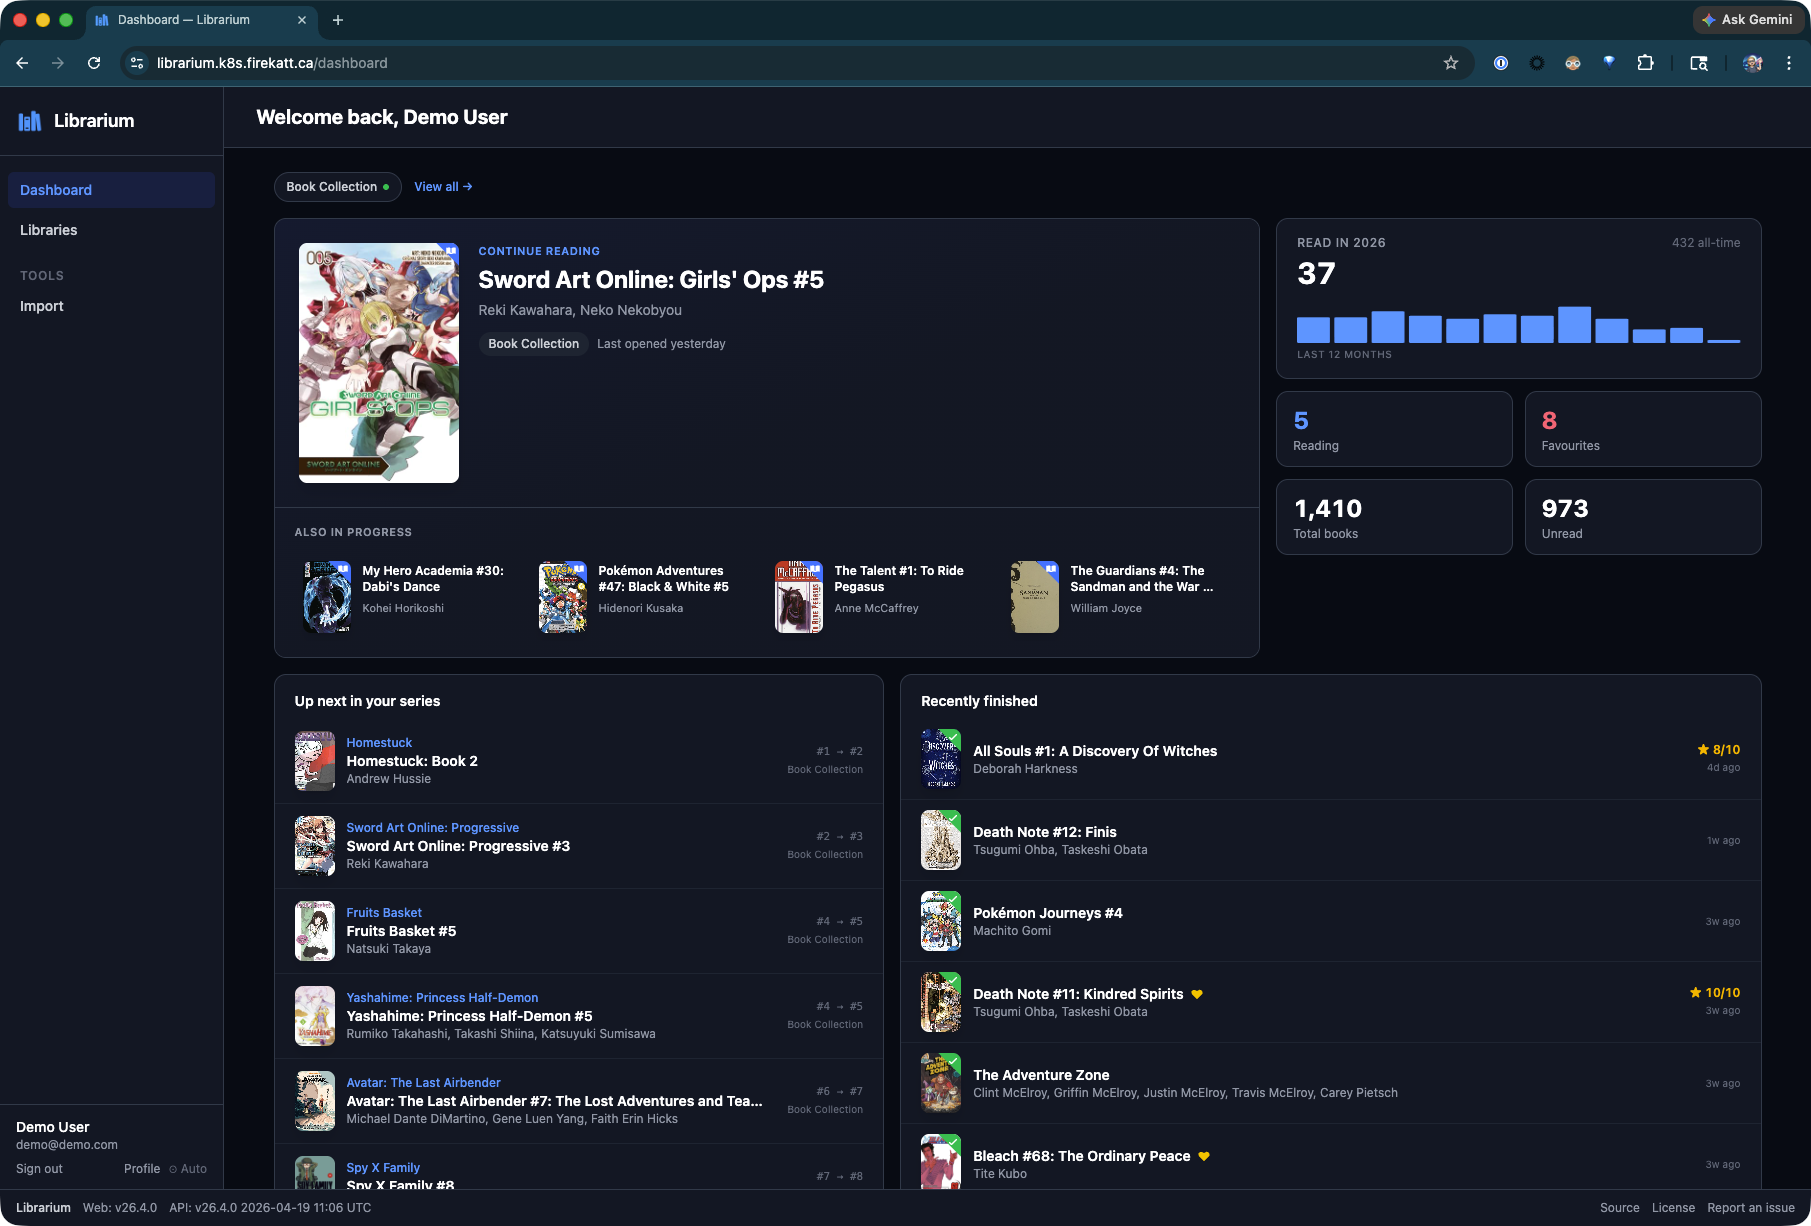This screenshot has width=1811, height=1226.
Task: Toggle the bookmark star in the address bar
Action: point(1450,62)
